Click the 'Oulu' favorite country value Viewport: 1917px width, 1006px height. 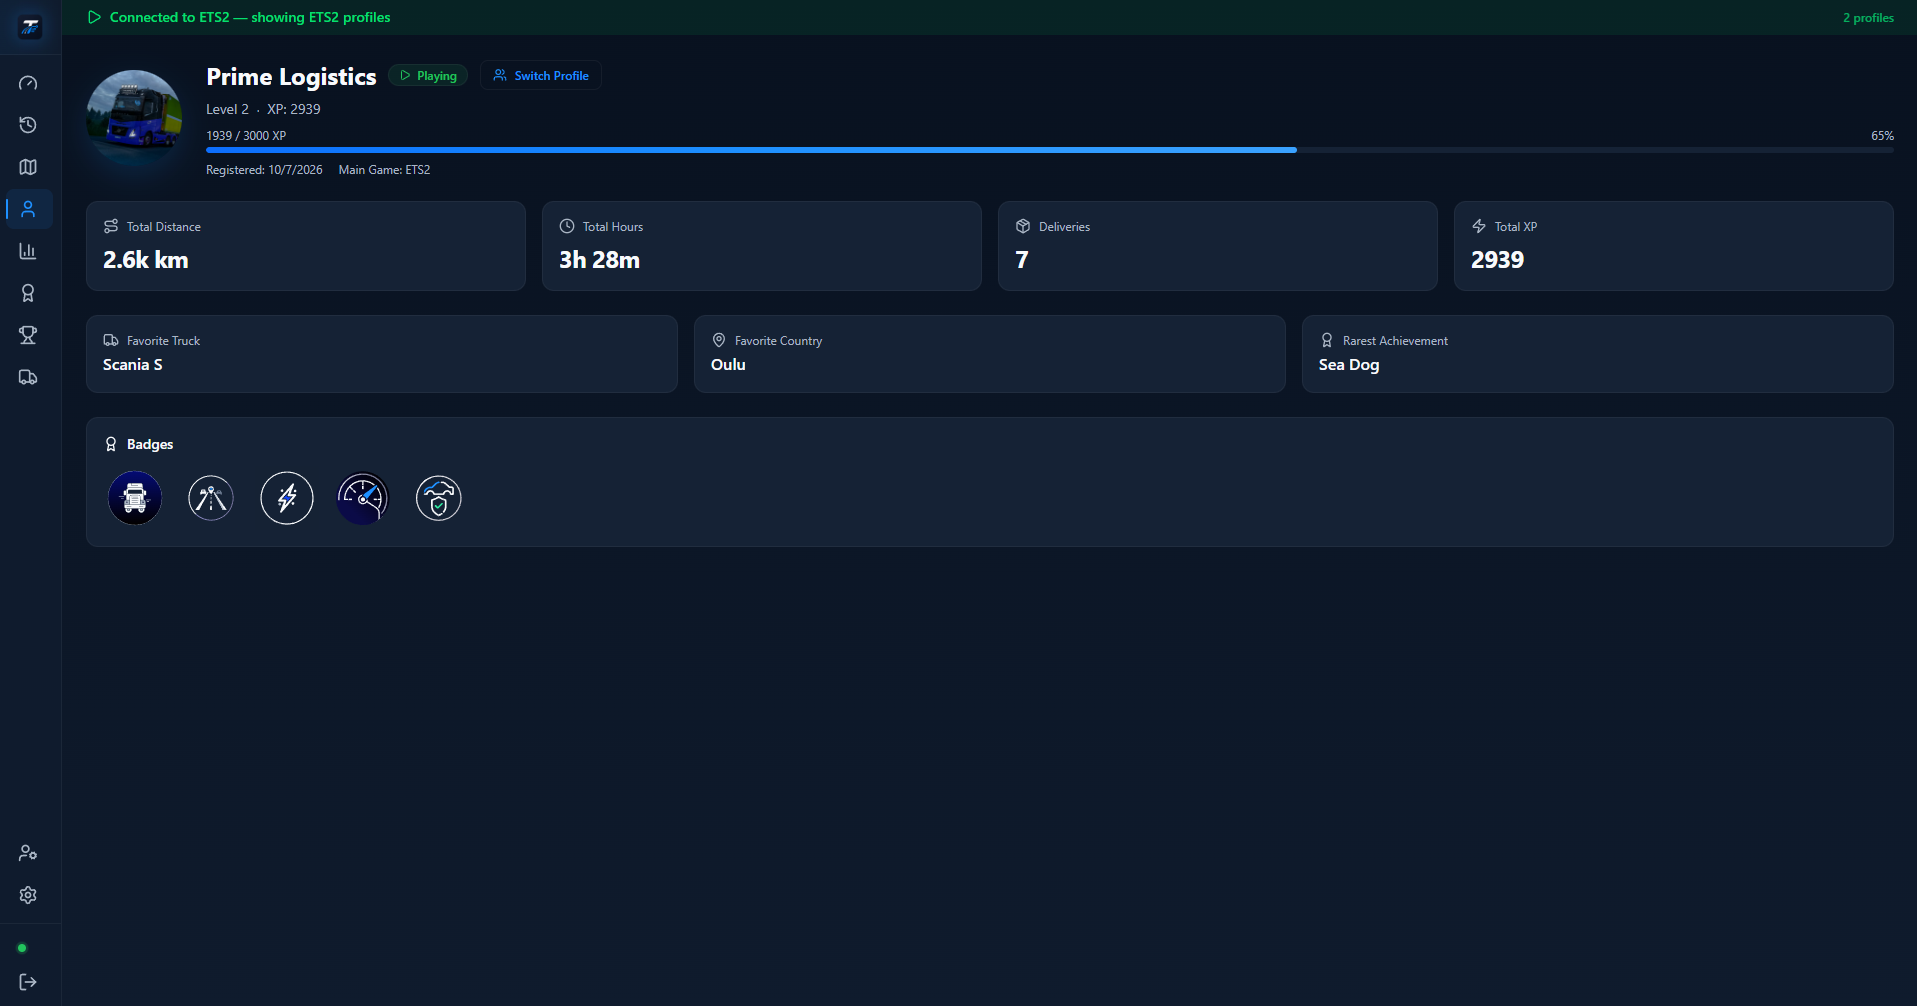[728, 365]
